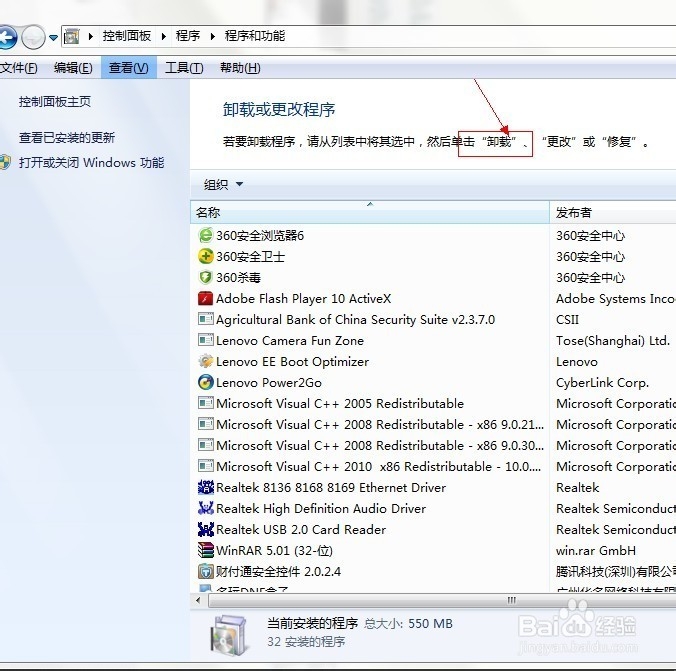Screen dimensions: 676x671
Task: Click installed programs icon in details pane
Action: tap(229, 635)
